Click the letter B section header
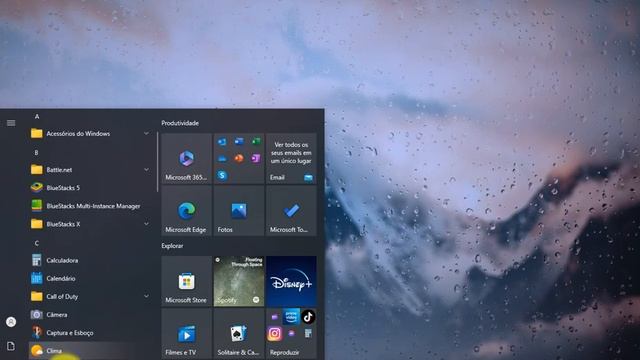 tap(37, 152)
